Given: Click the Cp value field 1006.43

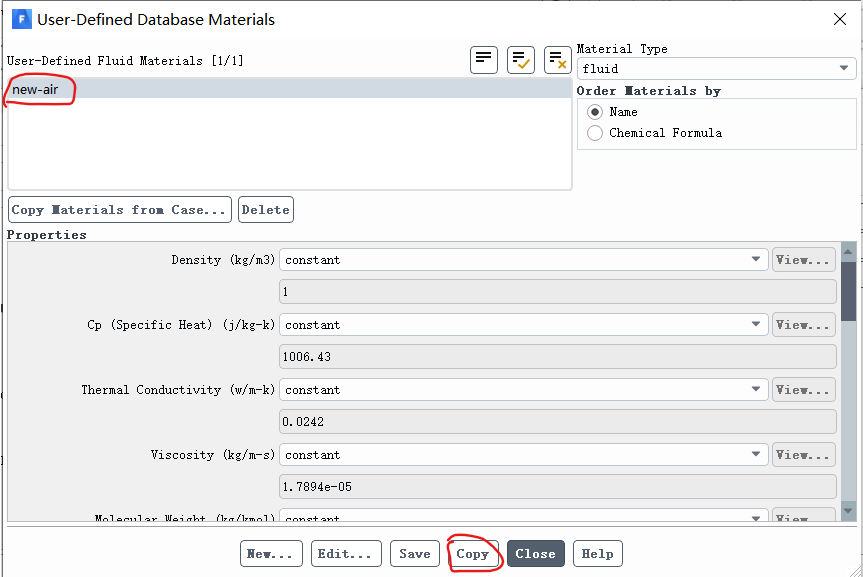Looking at the screenshot, I should [558, 357].
